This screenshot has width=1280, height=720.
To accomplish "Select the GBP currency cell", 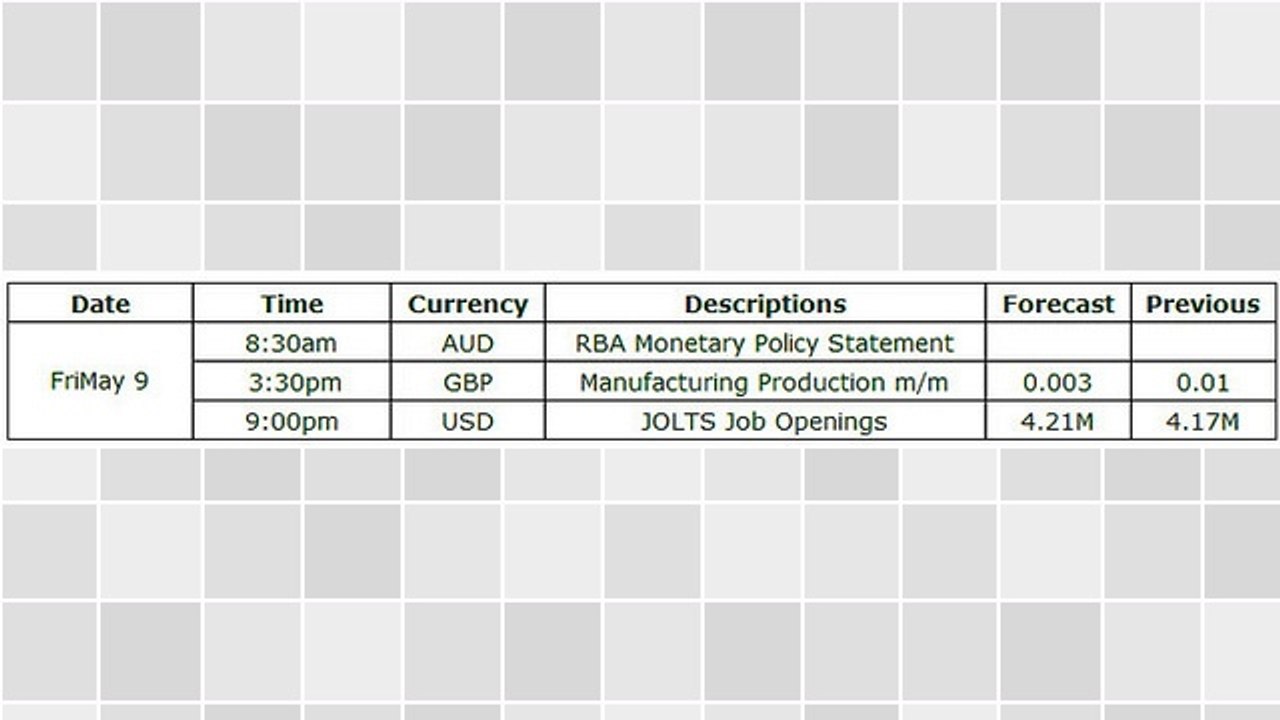I will [467, 382].
